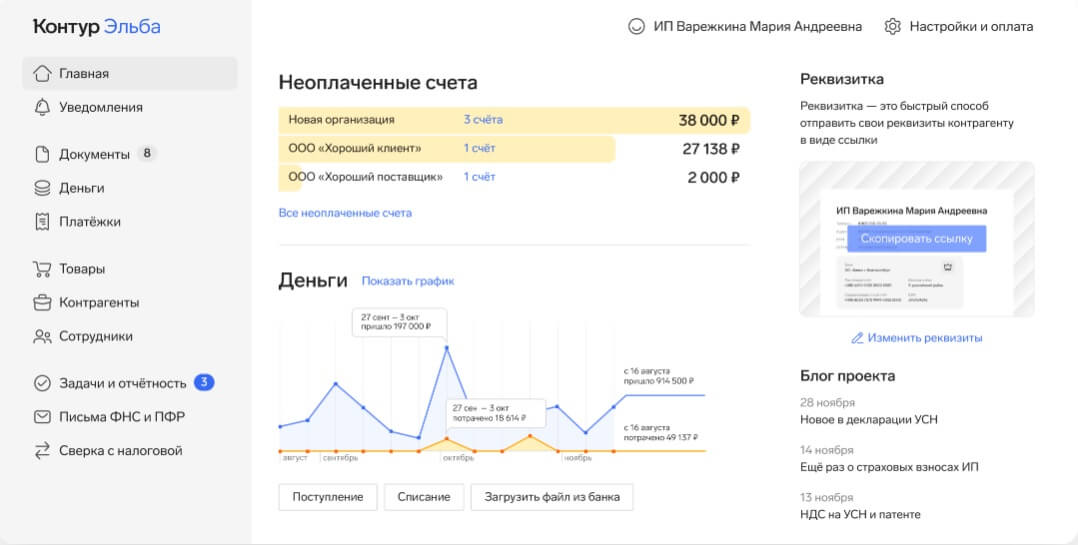The image size is (1078, 545).
Task: Click the Контрагенты briefcase icon
Action: tap(42, 302)
